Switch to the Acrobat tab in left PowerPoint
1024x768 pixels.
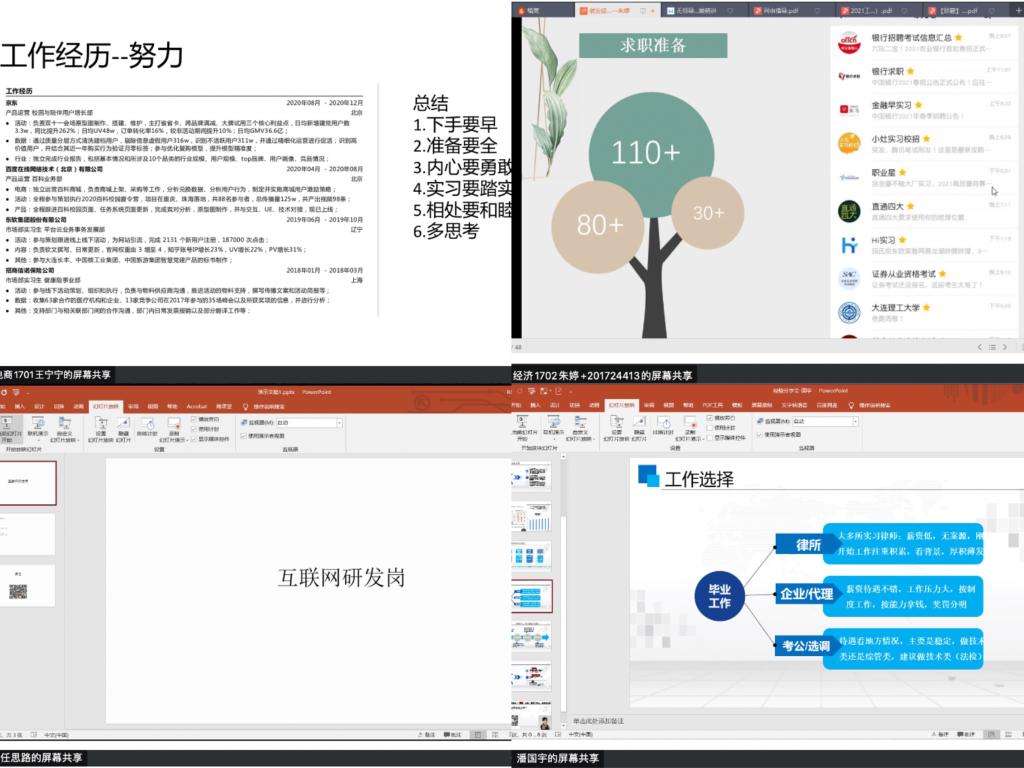click(x=196, y=406)
